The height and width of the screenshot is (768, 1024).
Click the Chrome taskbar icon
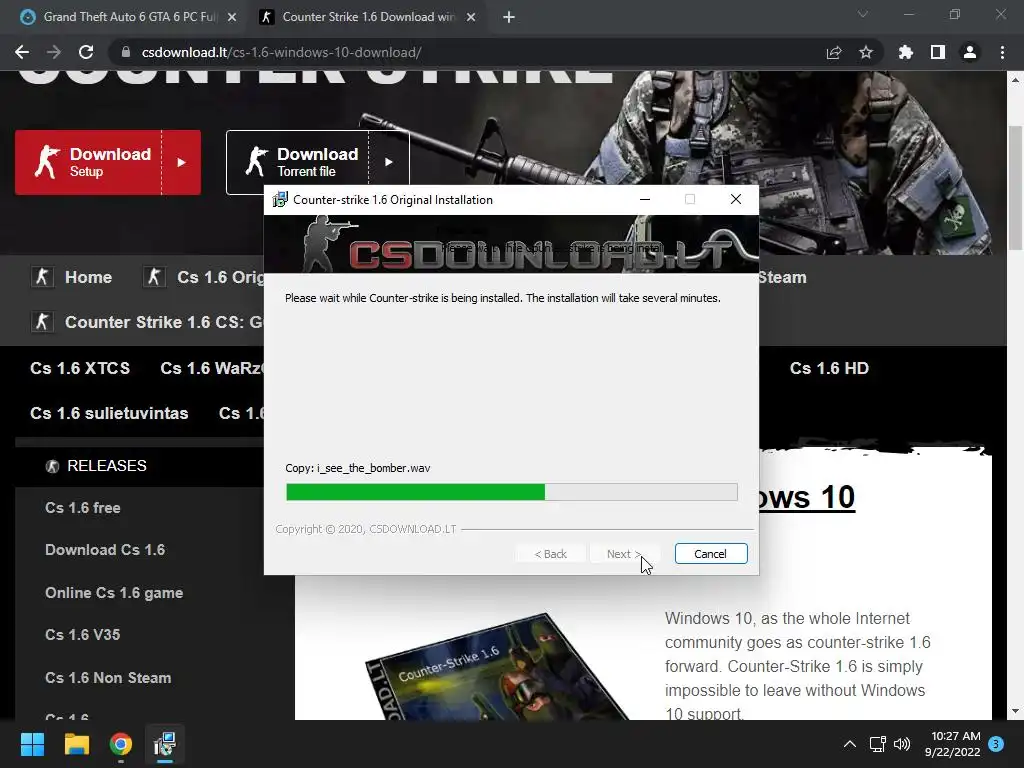[121, 744]
